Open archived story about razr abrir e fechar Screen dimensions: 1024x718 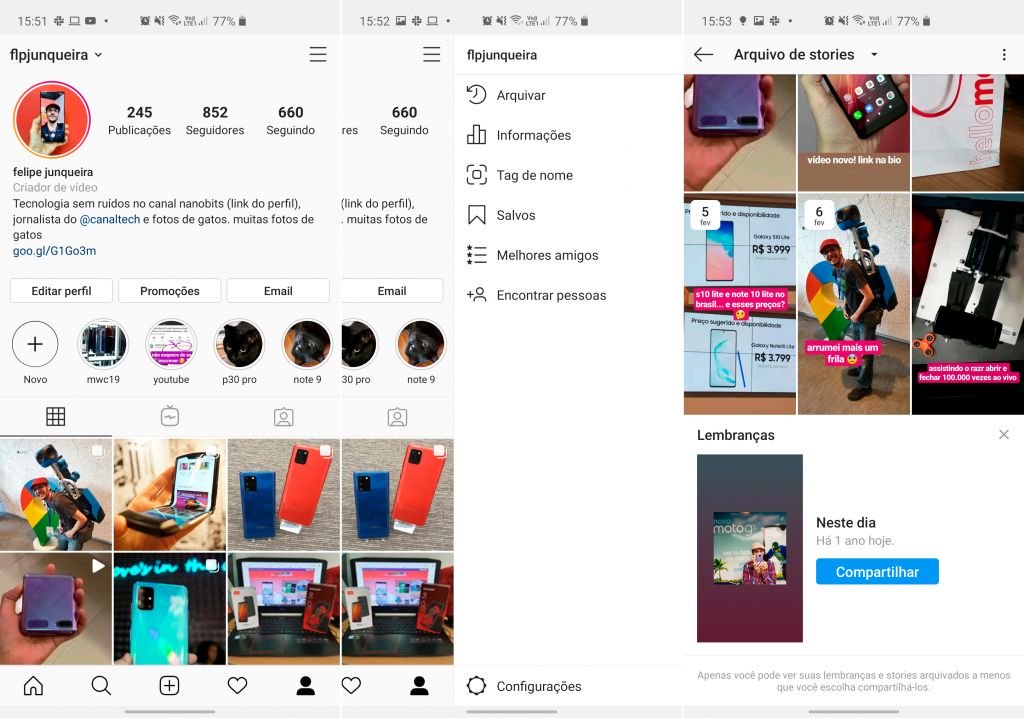point(968,304)
